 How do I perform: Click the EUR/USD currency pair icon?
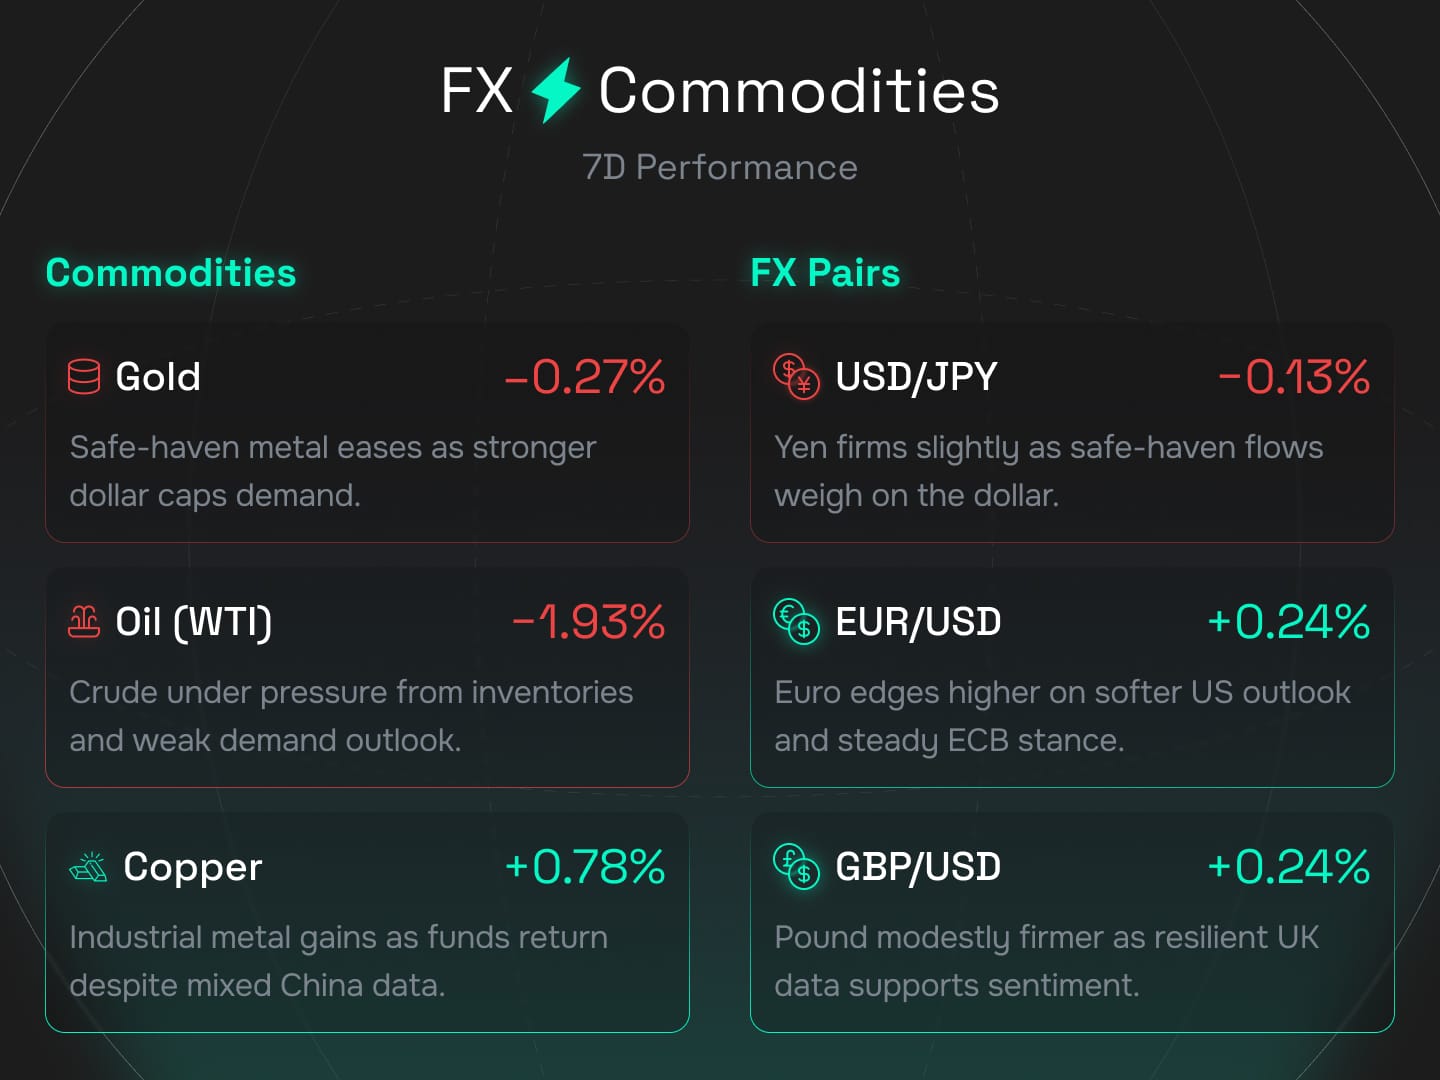click(796, 622)
